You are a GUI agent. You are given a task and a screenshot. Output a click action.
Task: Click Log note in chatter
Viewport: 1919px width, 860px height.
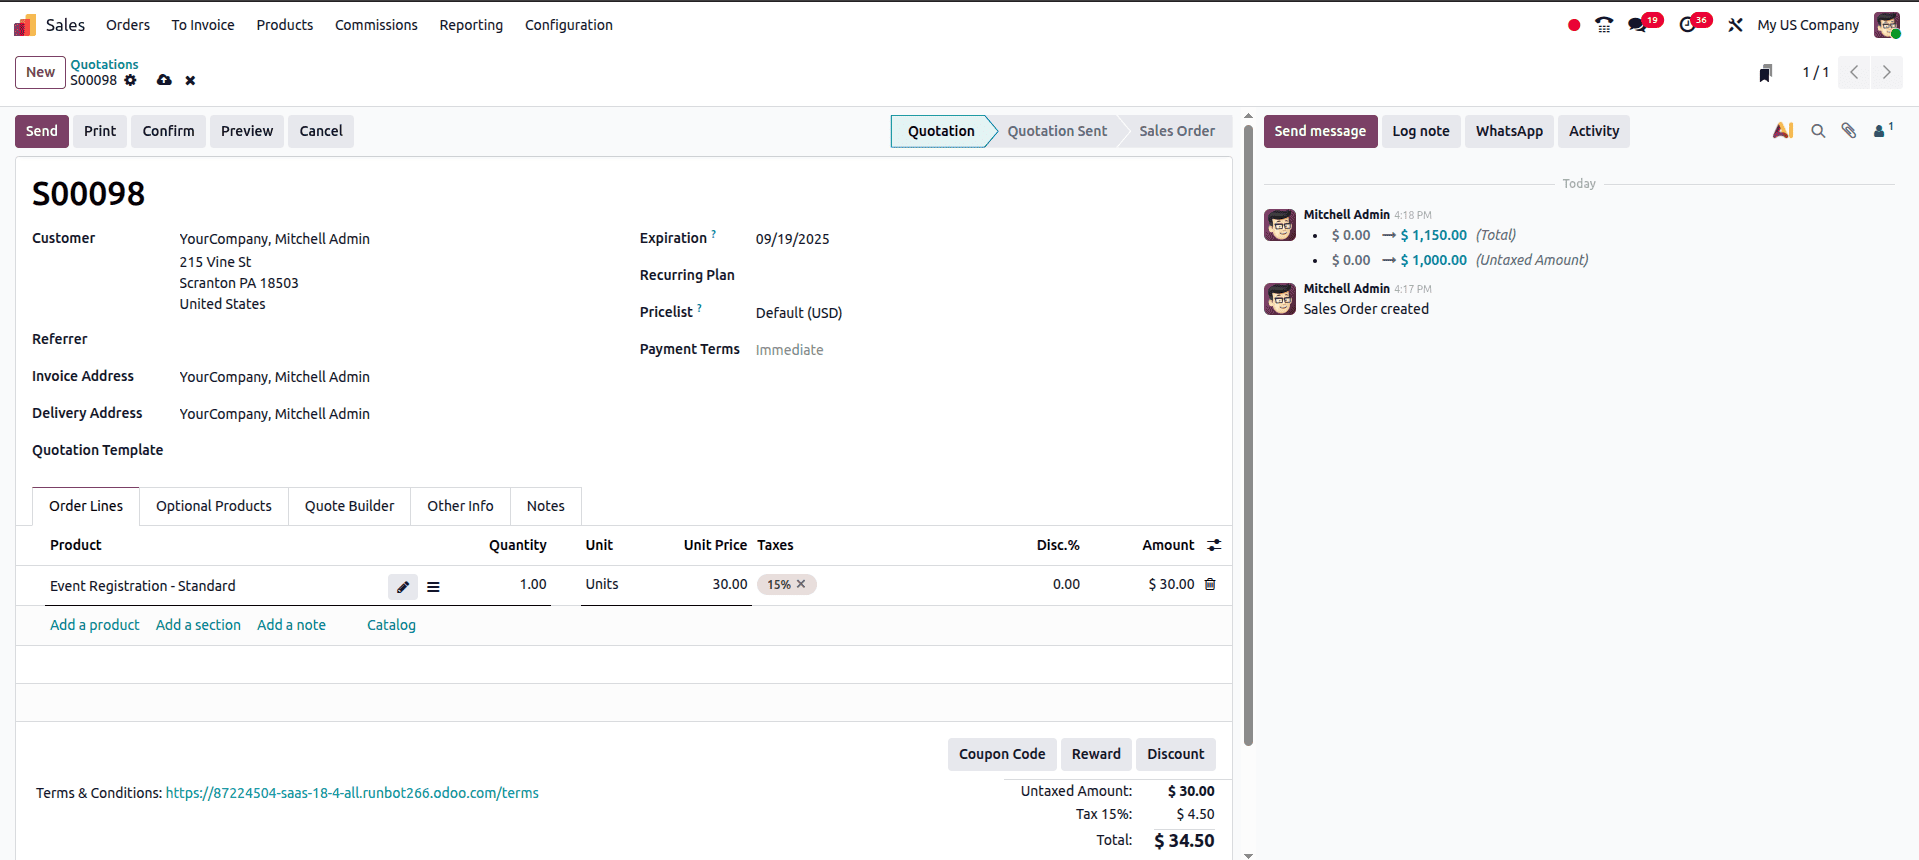[x=1421, y=131]
